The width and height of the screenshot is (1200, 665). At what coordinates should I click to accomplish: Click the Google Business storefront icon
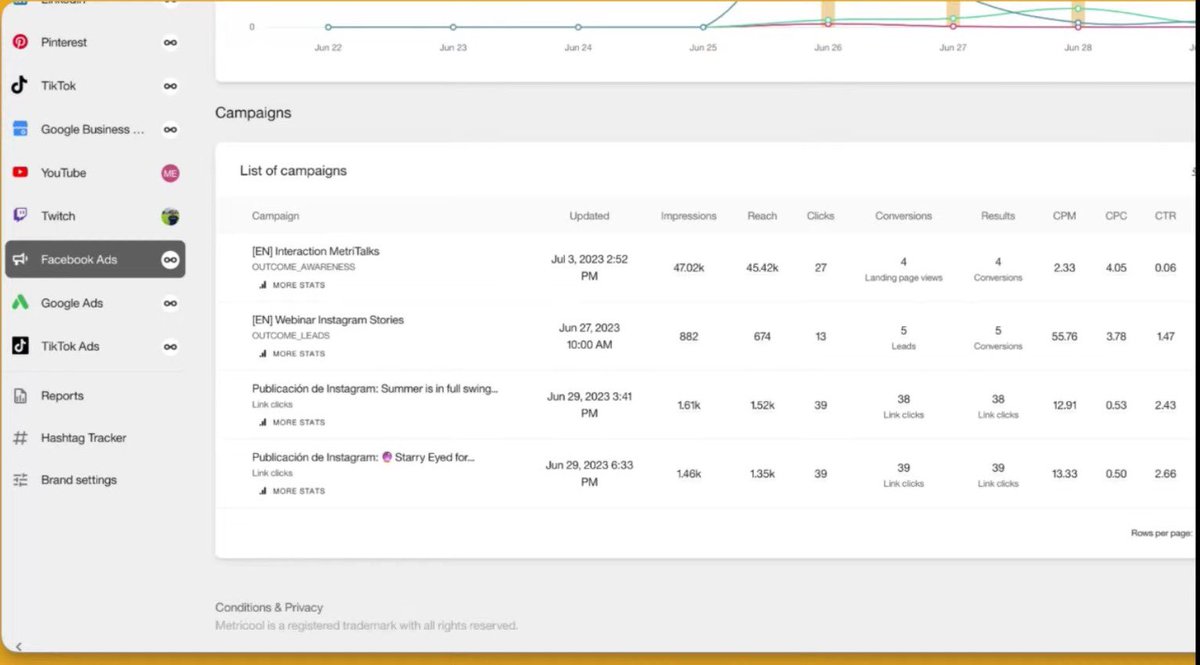click(x=20, y=129)
